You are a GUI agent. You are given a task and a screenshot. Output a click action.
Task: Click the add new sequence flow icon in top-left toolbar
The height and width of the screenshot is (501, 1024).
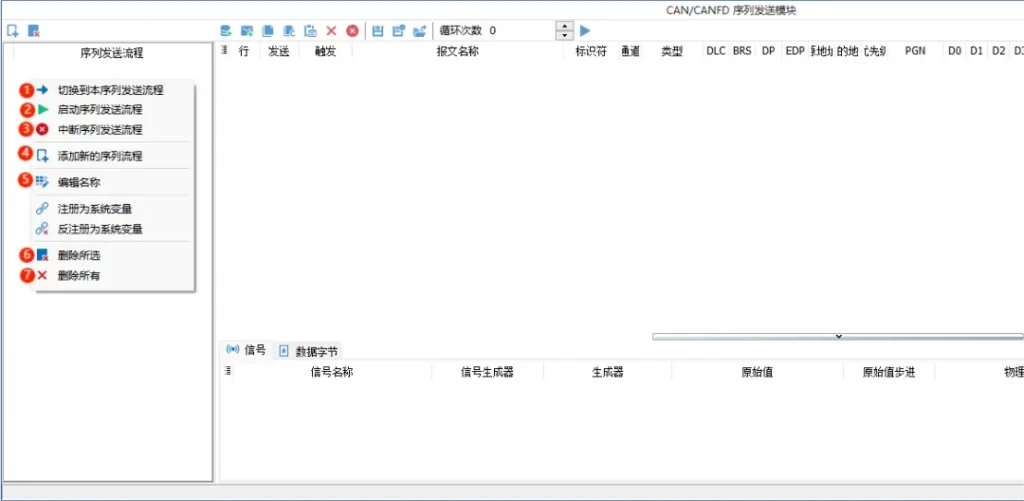pos(13,31)
